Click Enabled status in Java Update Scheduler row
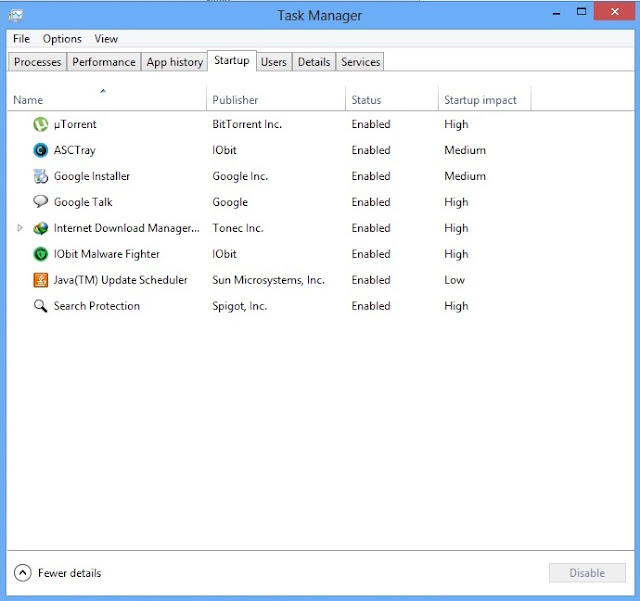The height and width of the screenshot is (601, 640). (x=371, y=280)
